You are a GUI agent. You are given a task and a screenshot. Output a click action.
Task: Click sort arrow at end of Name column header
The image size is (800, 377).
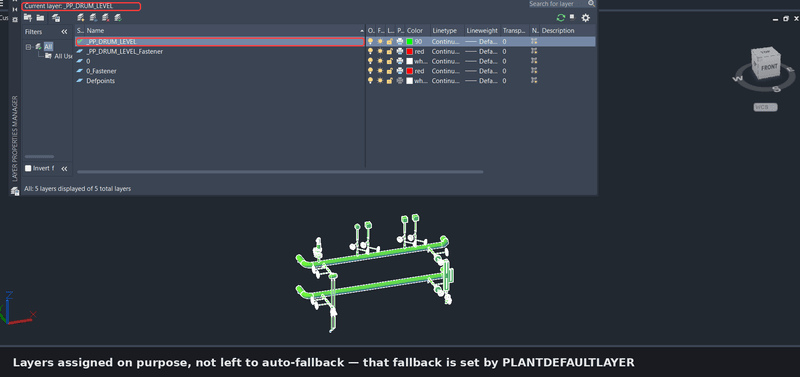[x=362, y=31]
